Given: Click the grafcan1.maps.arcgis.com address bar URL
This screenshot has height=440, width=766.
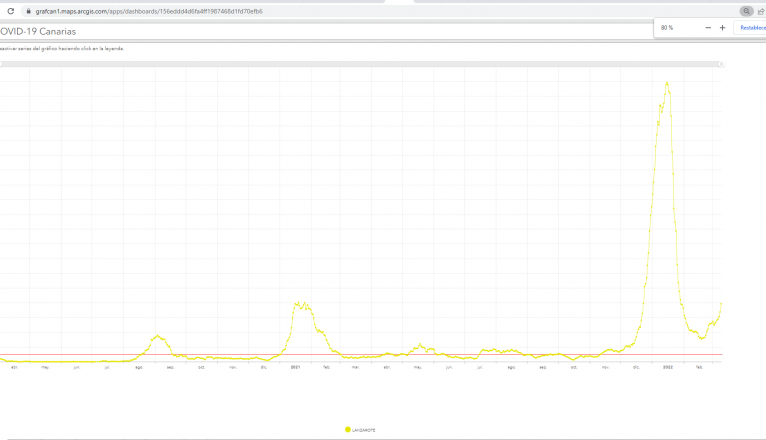Looking at the screenshot, I should point(149,11).
